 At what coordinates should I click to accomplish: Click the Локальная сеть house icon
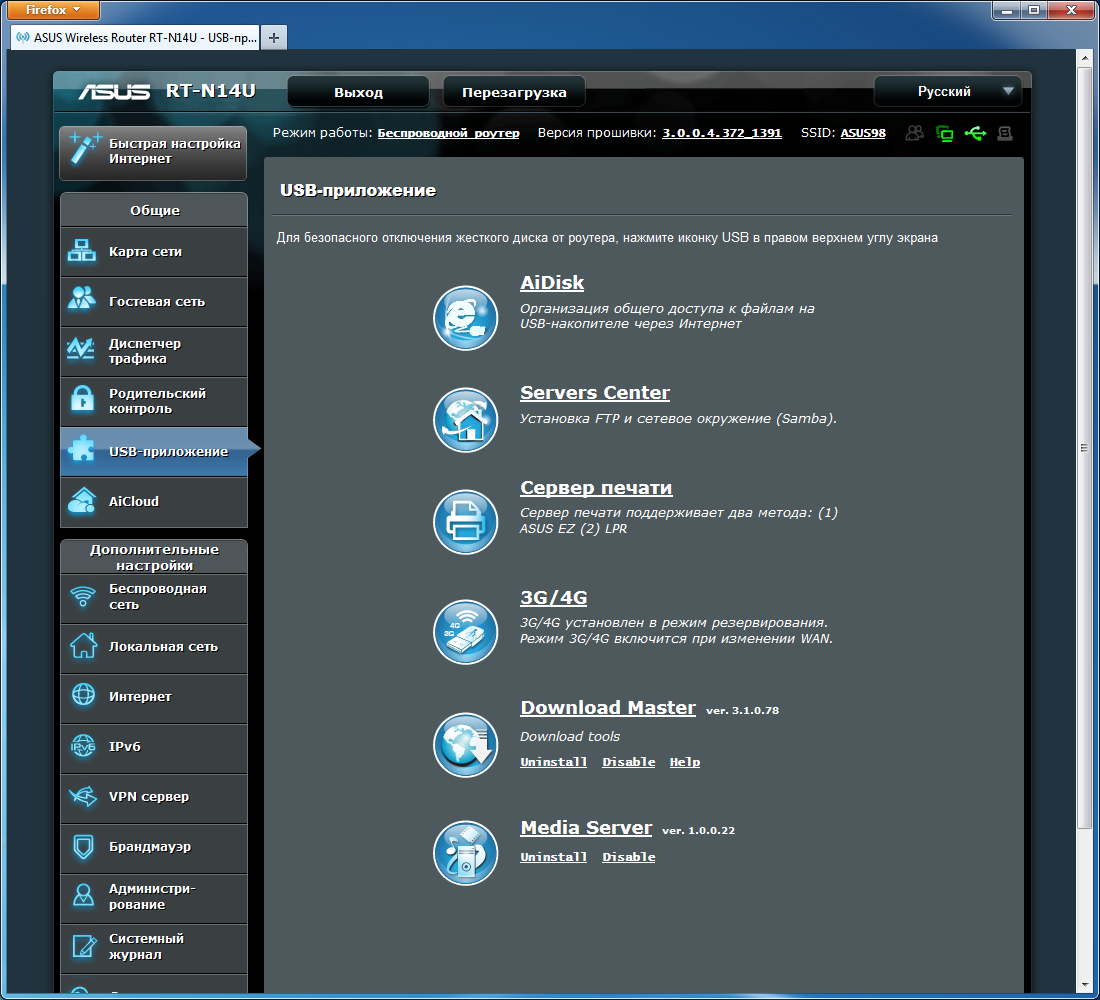83,645
